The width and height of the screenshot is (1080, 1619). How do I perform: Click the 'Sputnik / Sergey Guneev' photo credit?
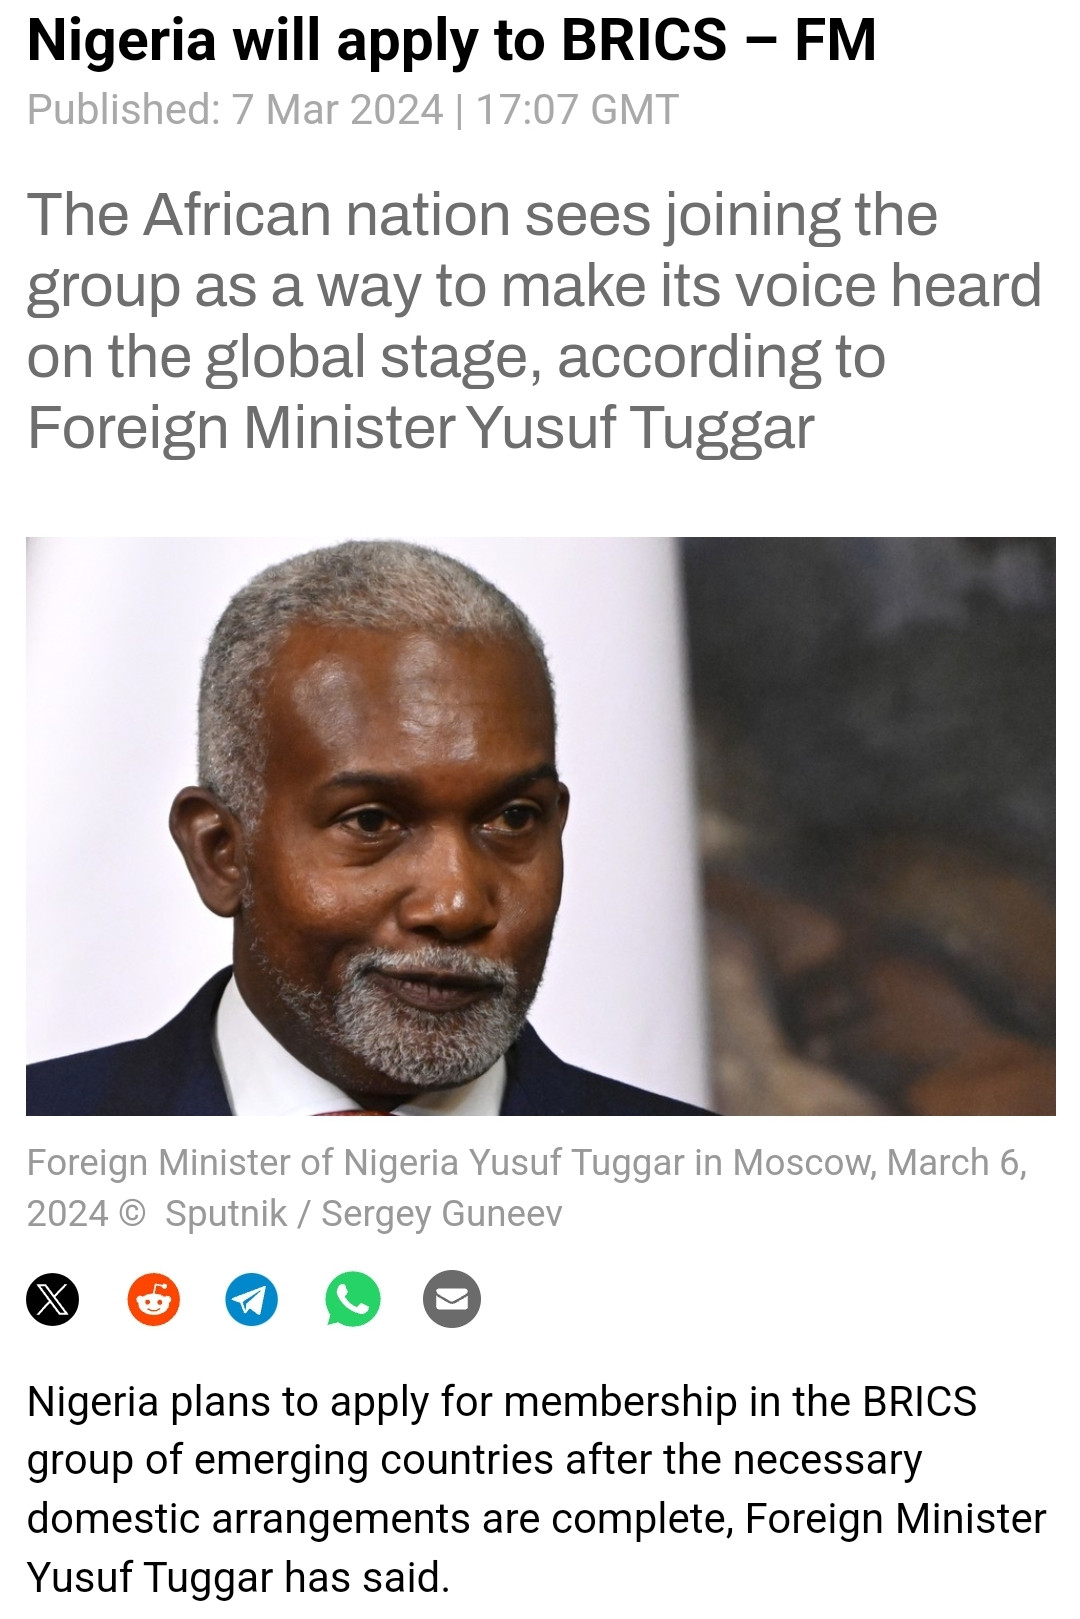363,1214
